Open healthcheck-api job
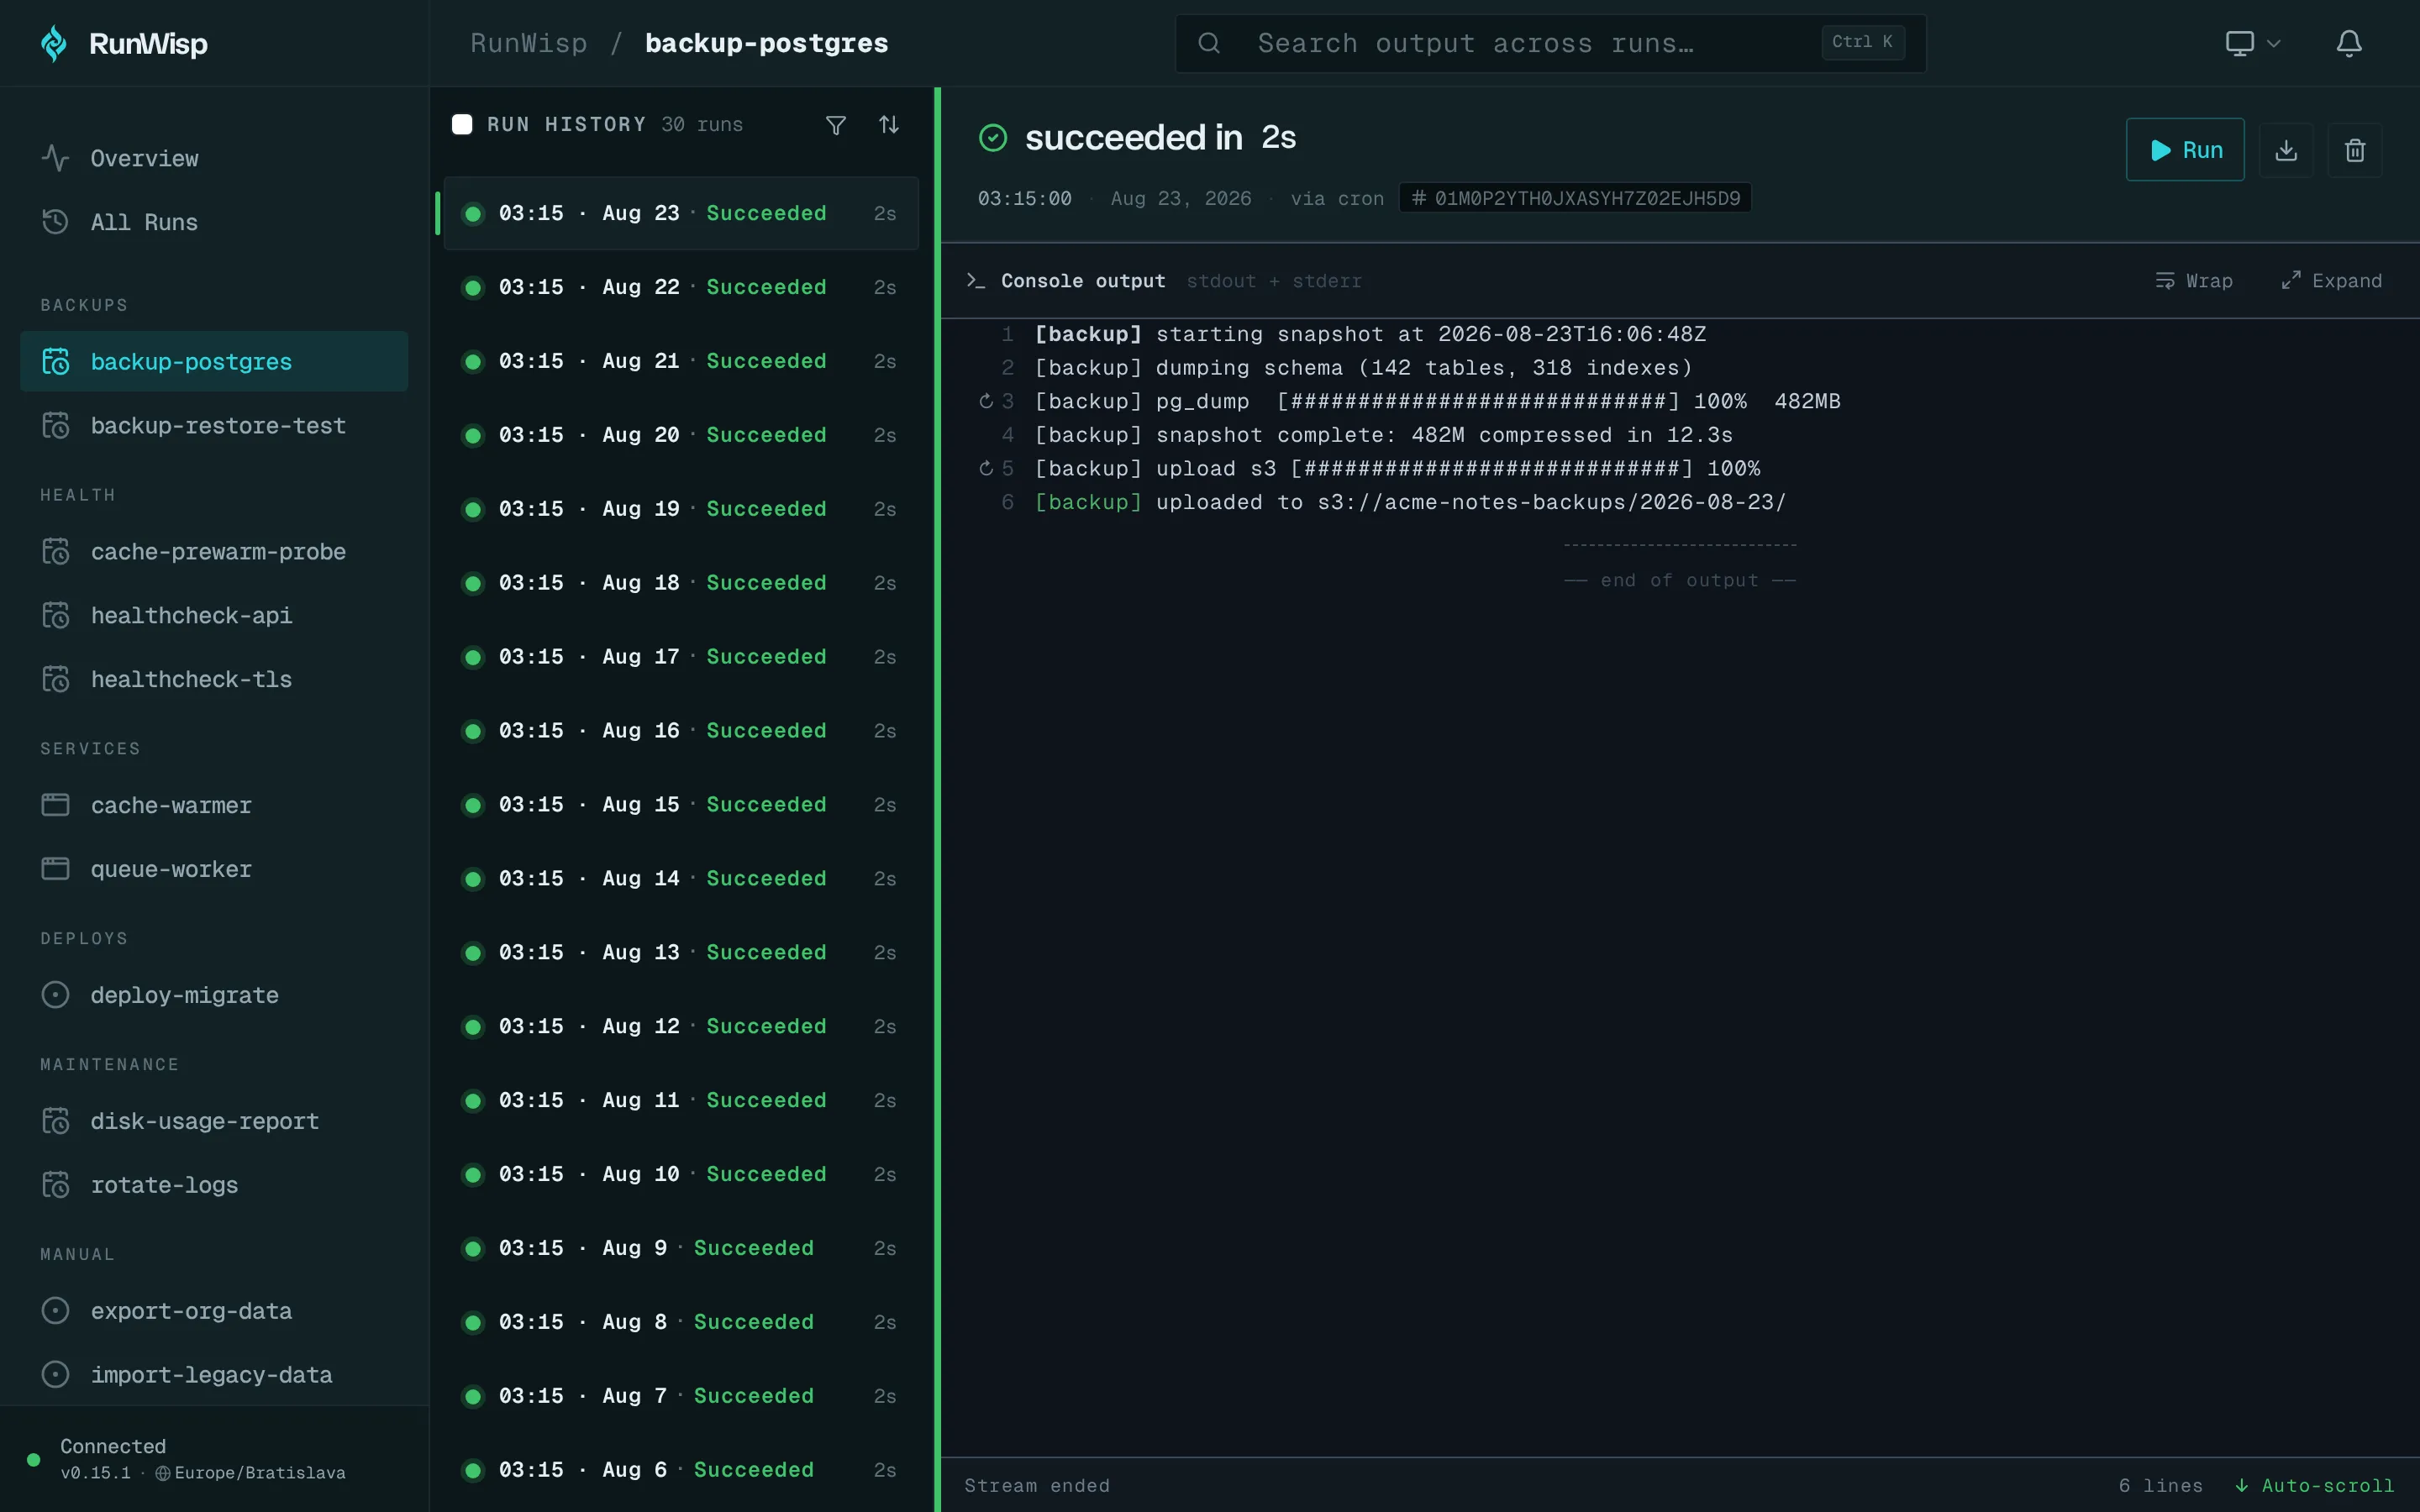Viewport: 2420px width, 1512px height. pyautogui.click(x=214, y=615)
